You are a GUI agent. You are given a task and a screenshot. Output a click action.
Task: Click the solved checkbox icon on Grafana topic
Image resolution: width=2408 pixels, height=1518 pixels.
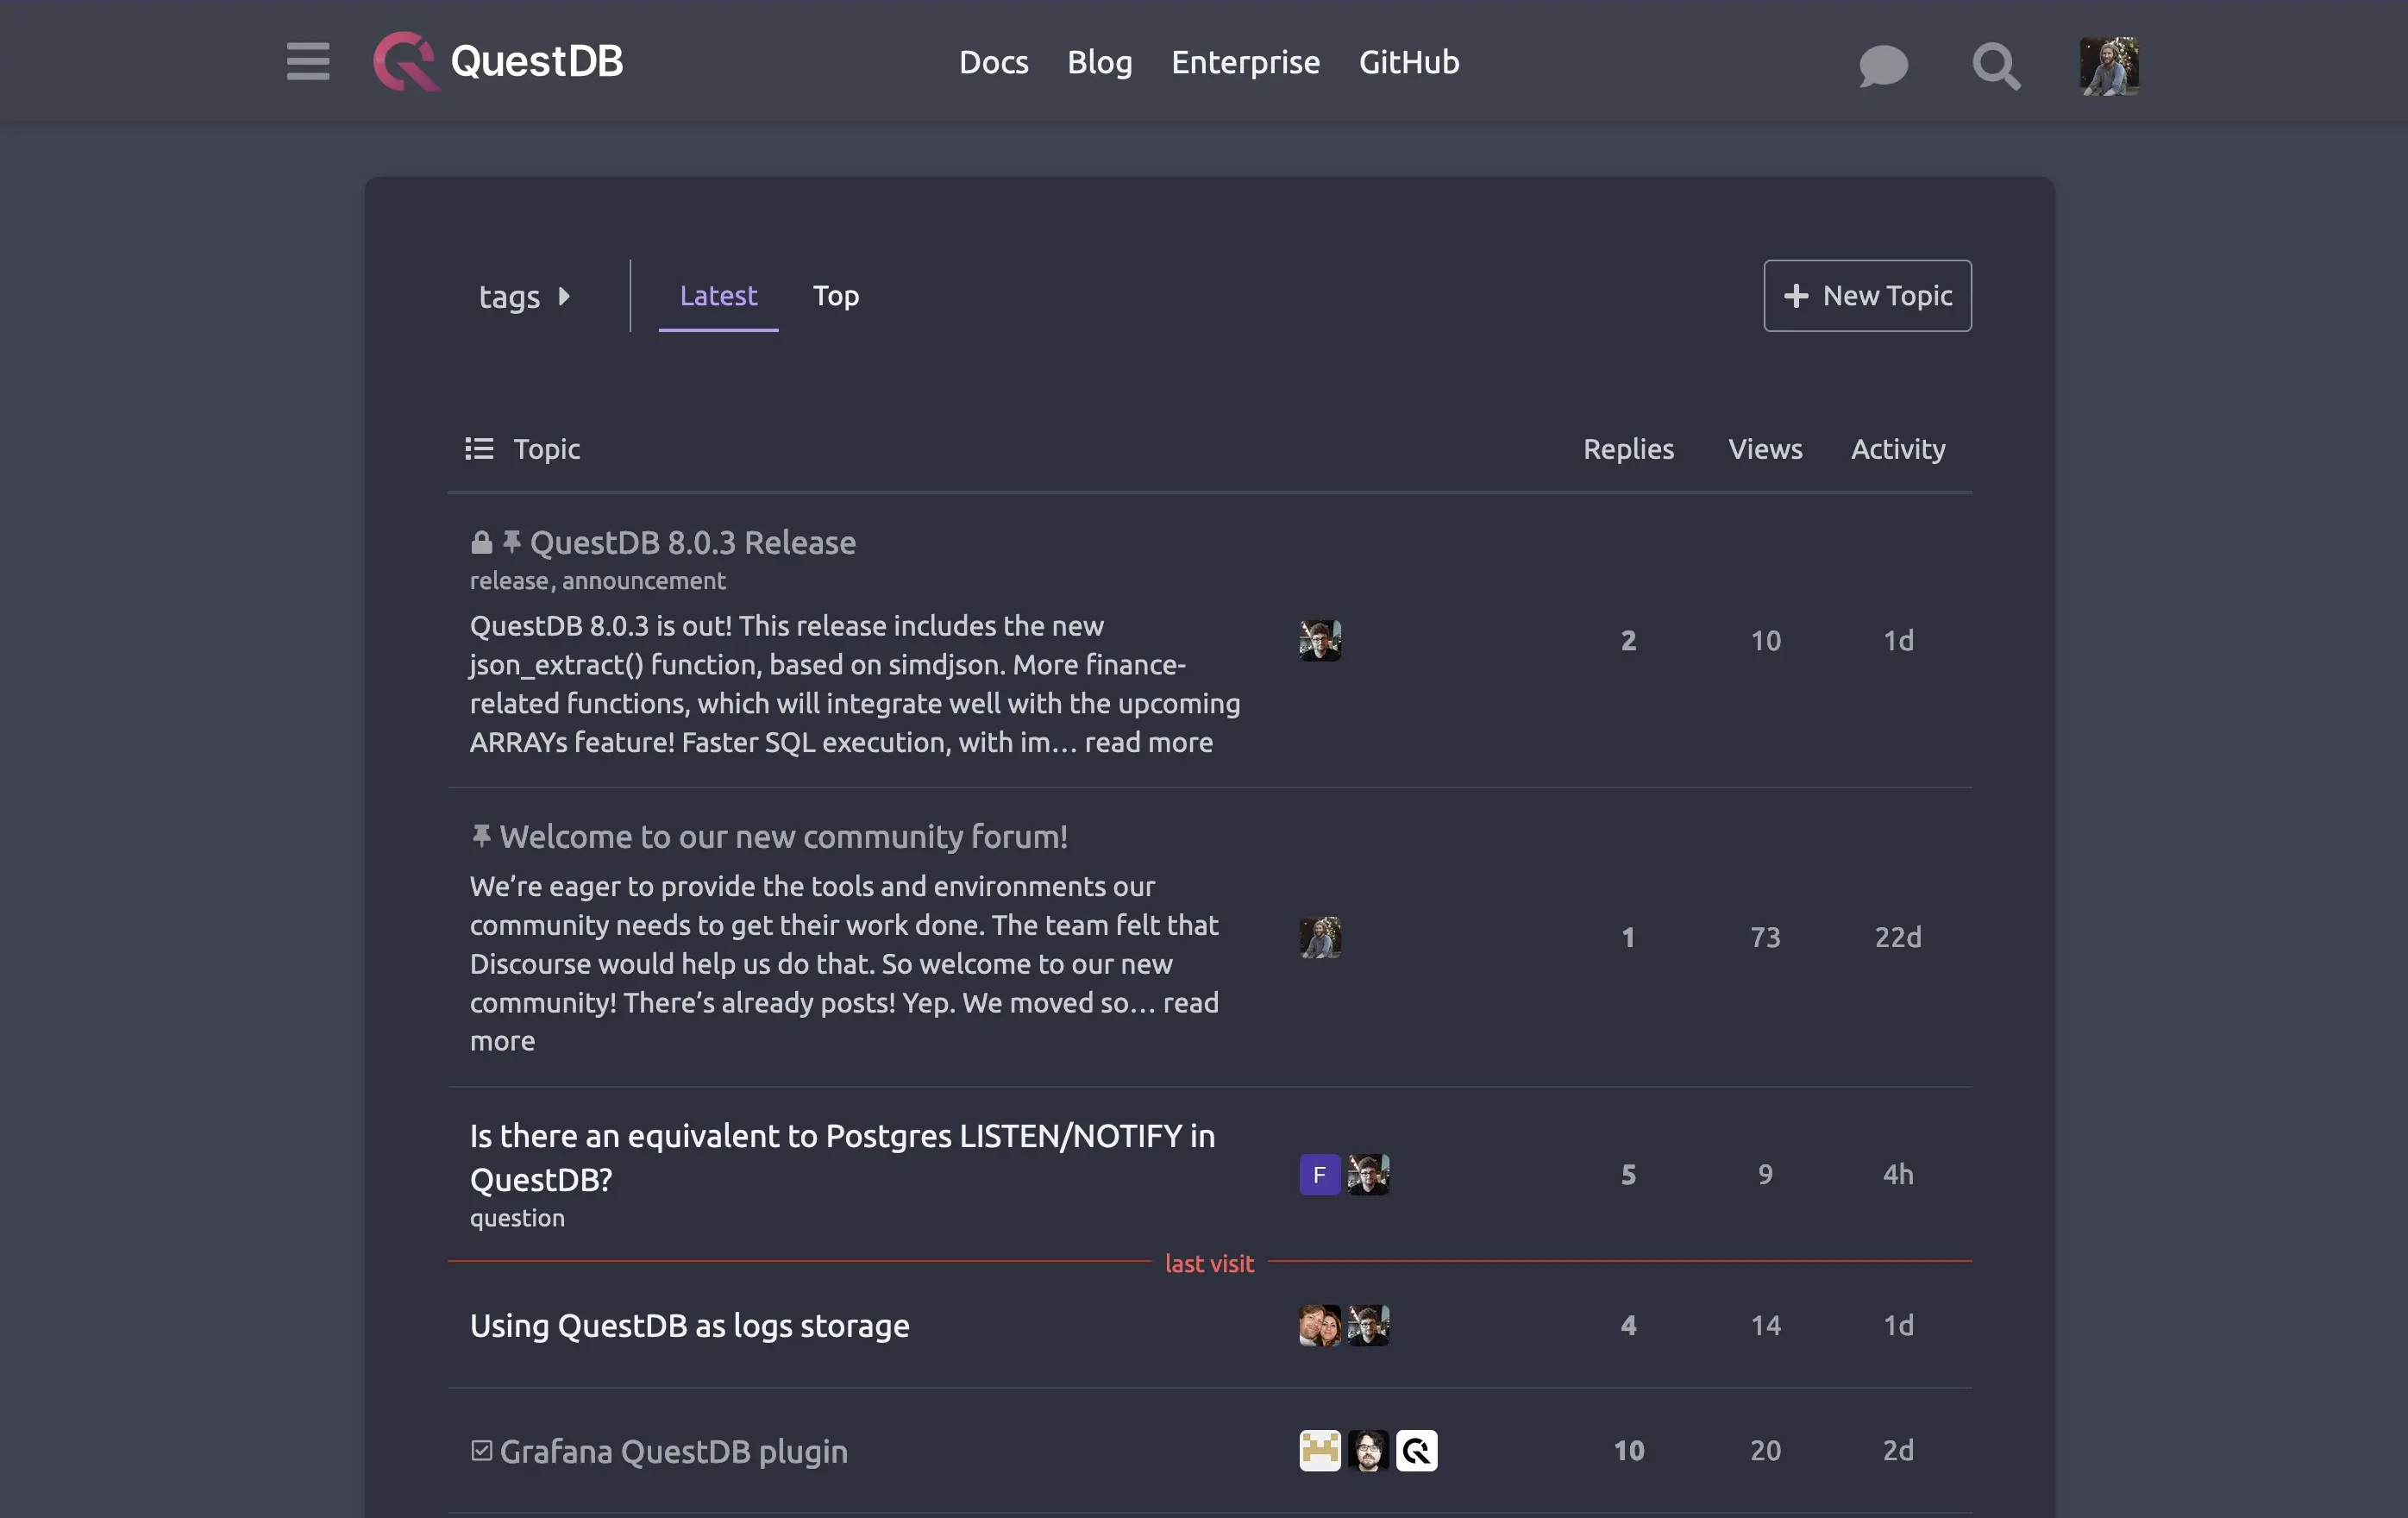481,1450
